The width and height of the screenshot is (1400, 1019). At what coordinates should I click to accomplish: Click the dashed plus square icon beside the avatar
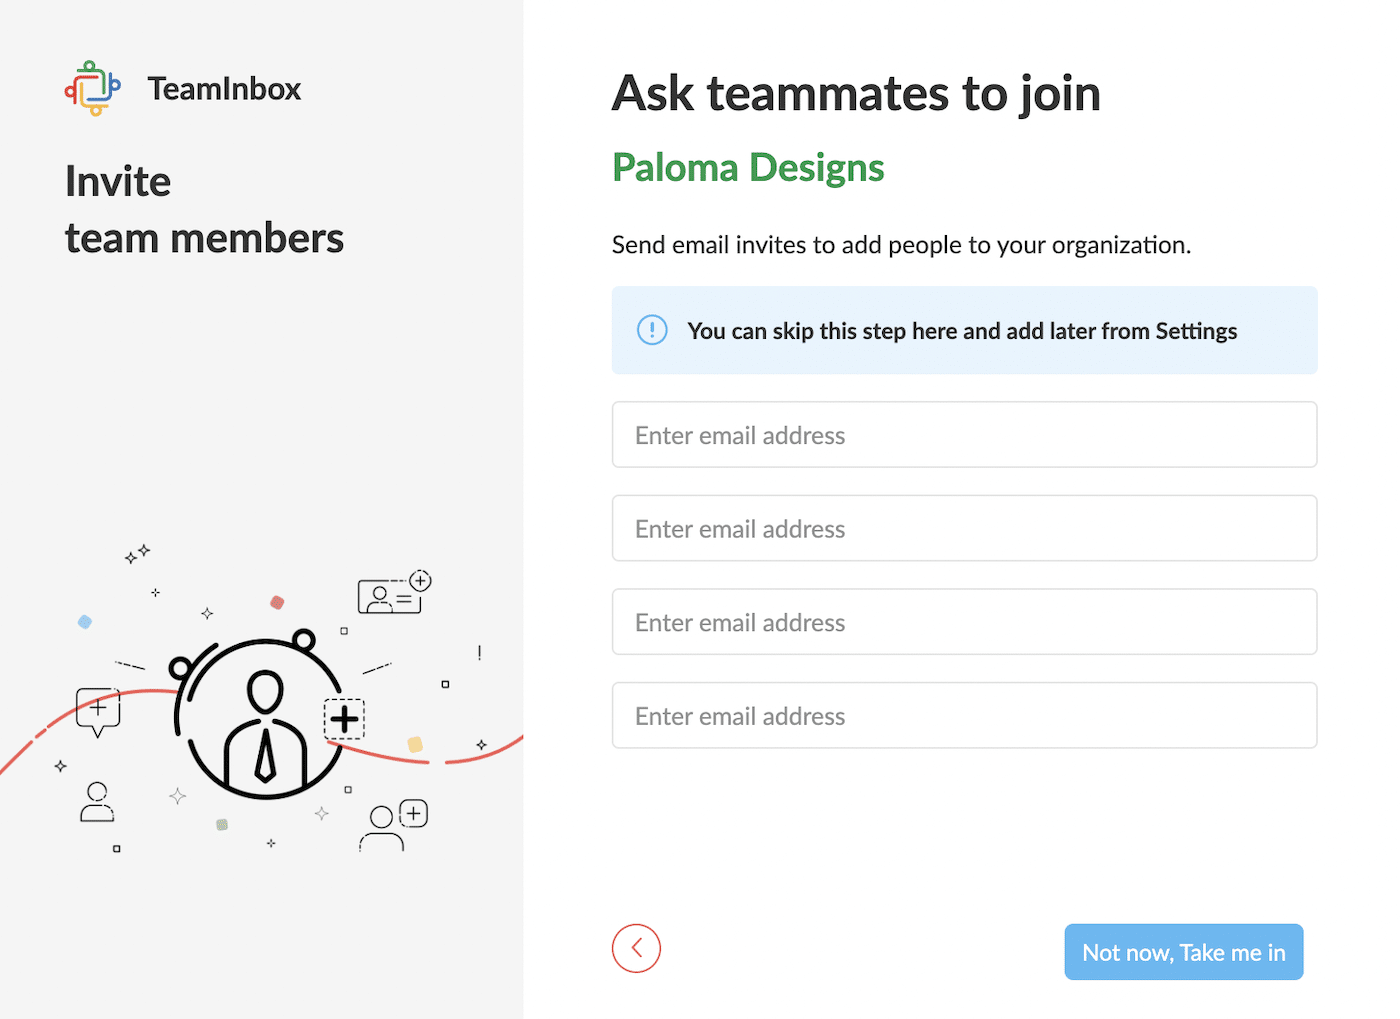tap(343, 718)
